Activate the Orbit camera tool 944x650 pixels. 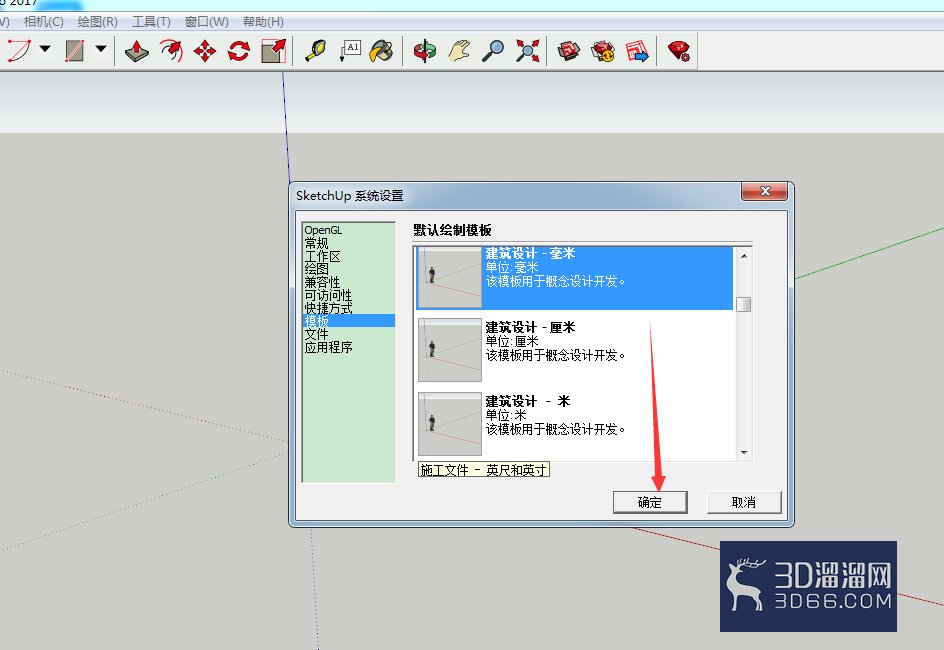[425, 51]
